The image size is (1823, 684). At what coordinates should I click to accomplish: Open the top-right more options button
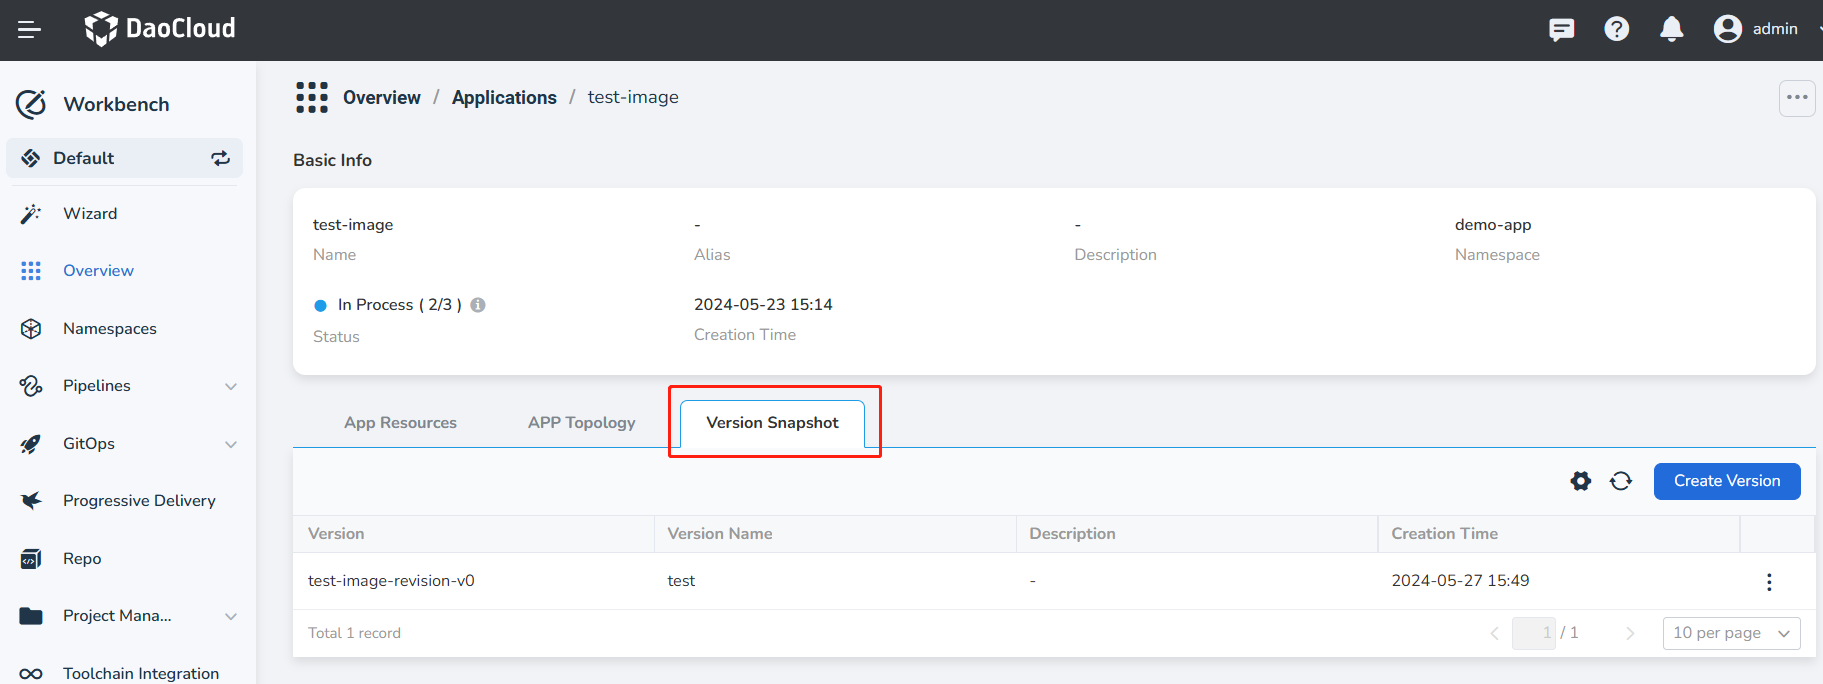coord(1796,98)
